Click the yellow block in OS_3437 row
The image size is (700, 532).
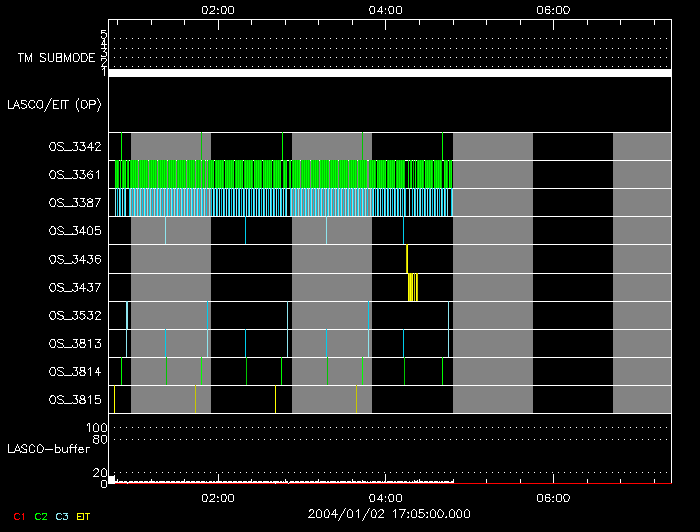(413, 288)
